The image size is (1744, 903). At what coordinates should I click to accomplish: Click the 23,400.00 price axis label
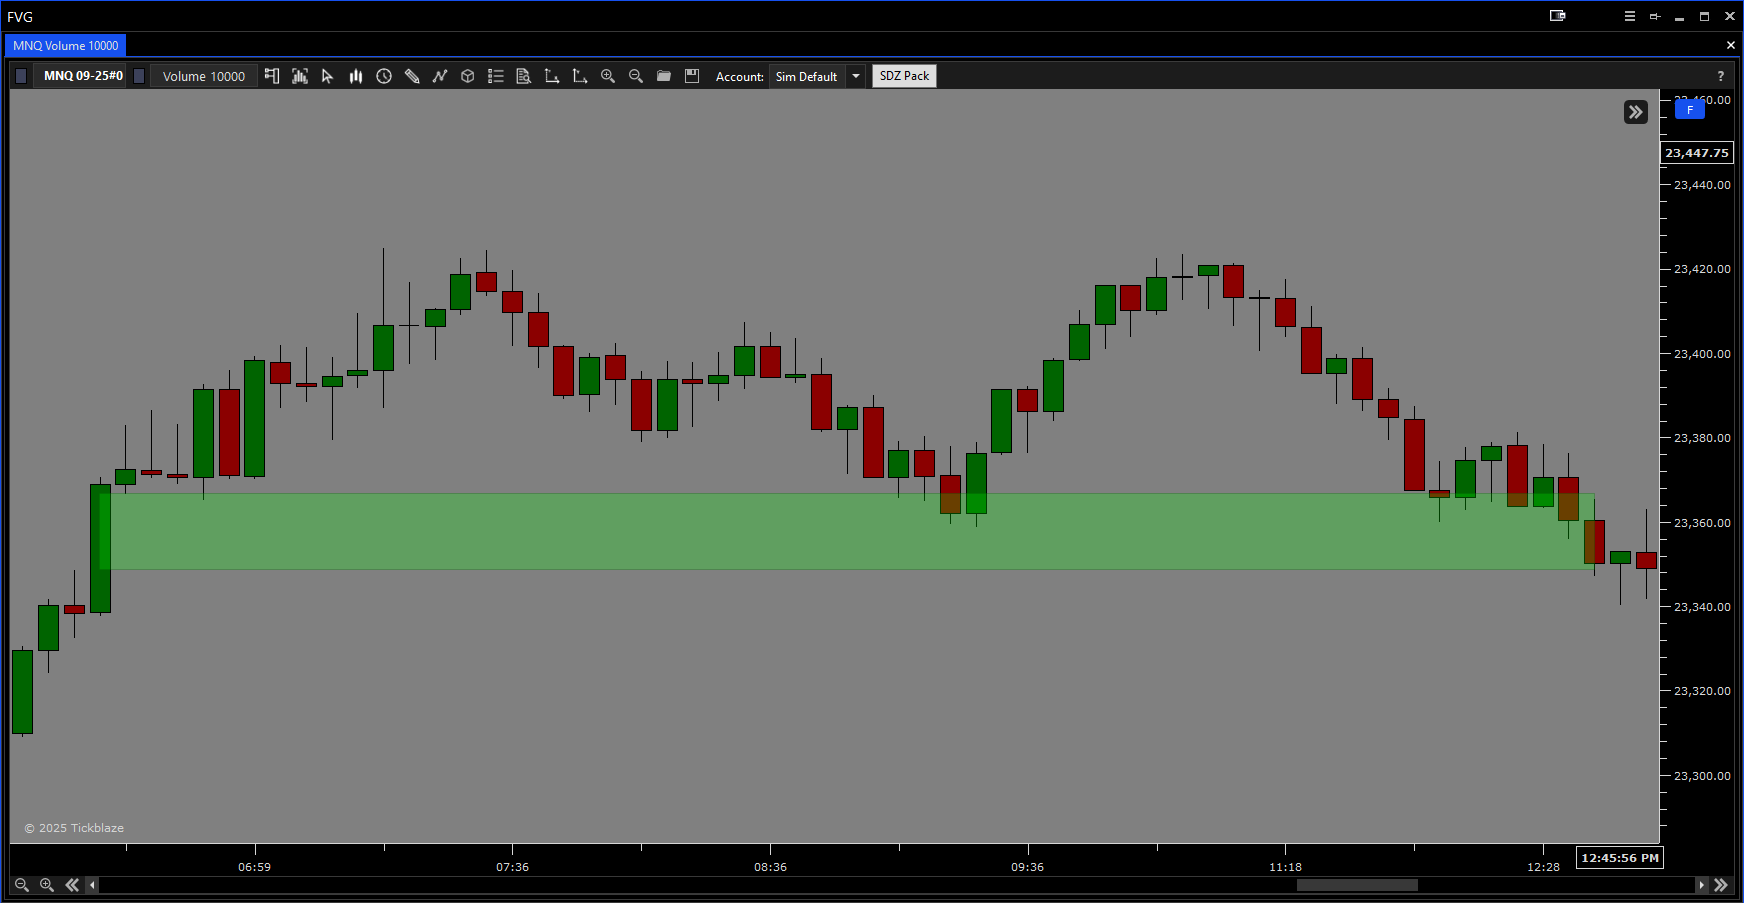(x=1702, y=354)
